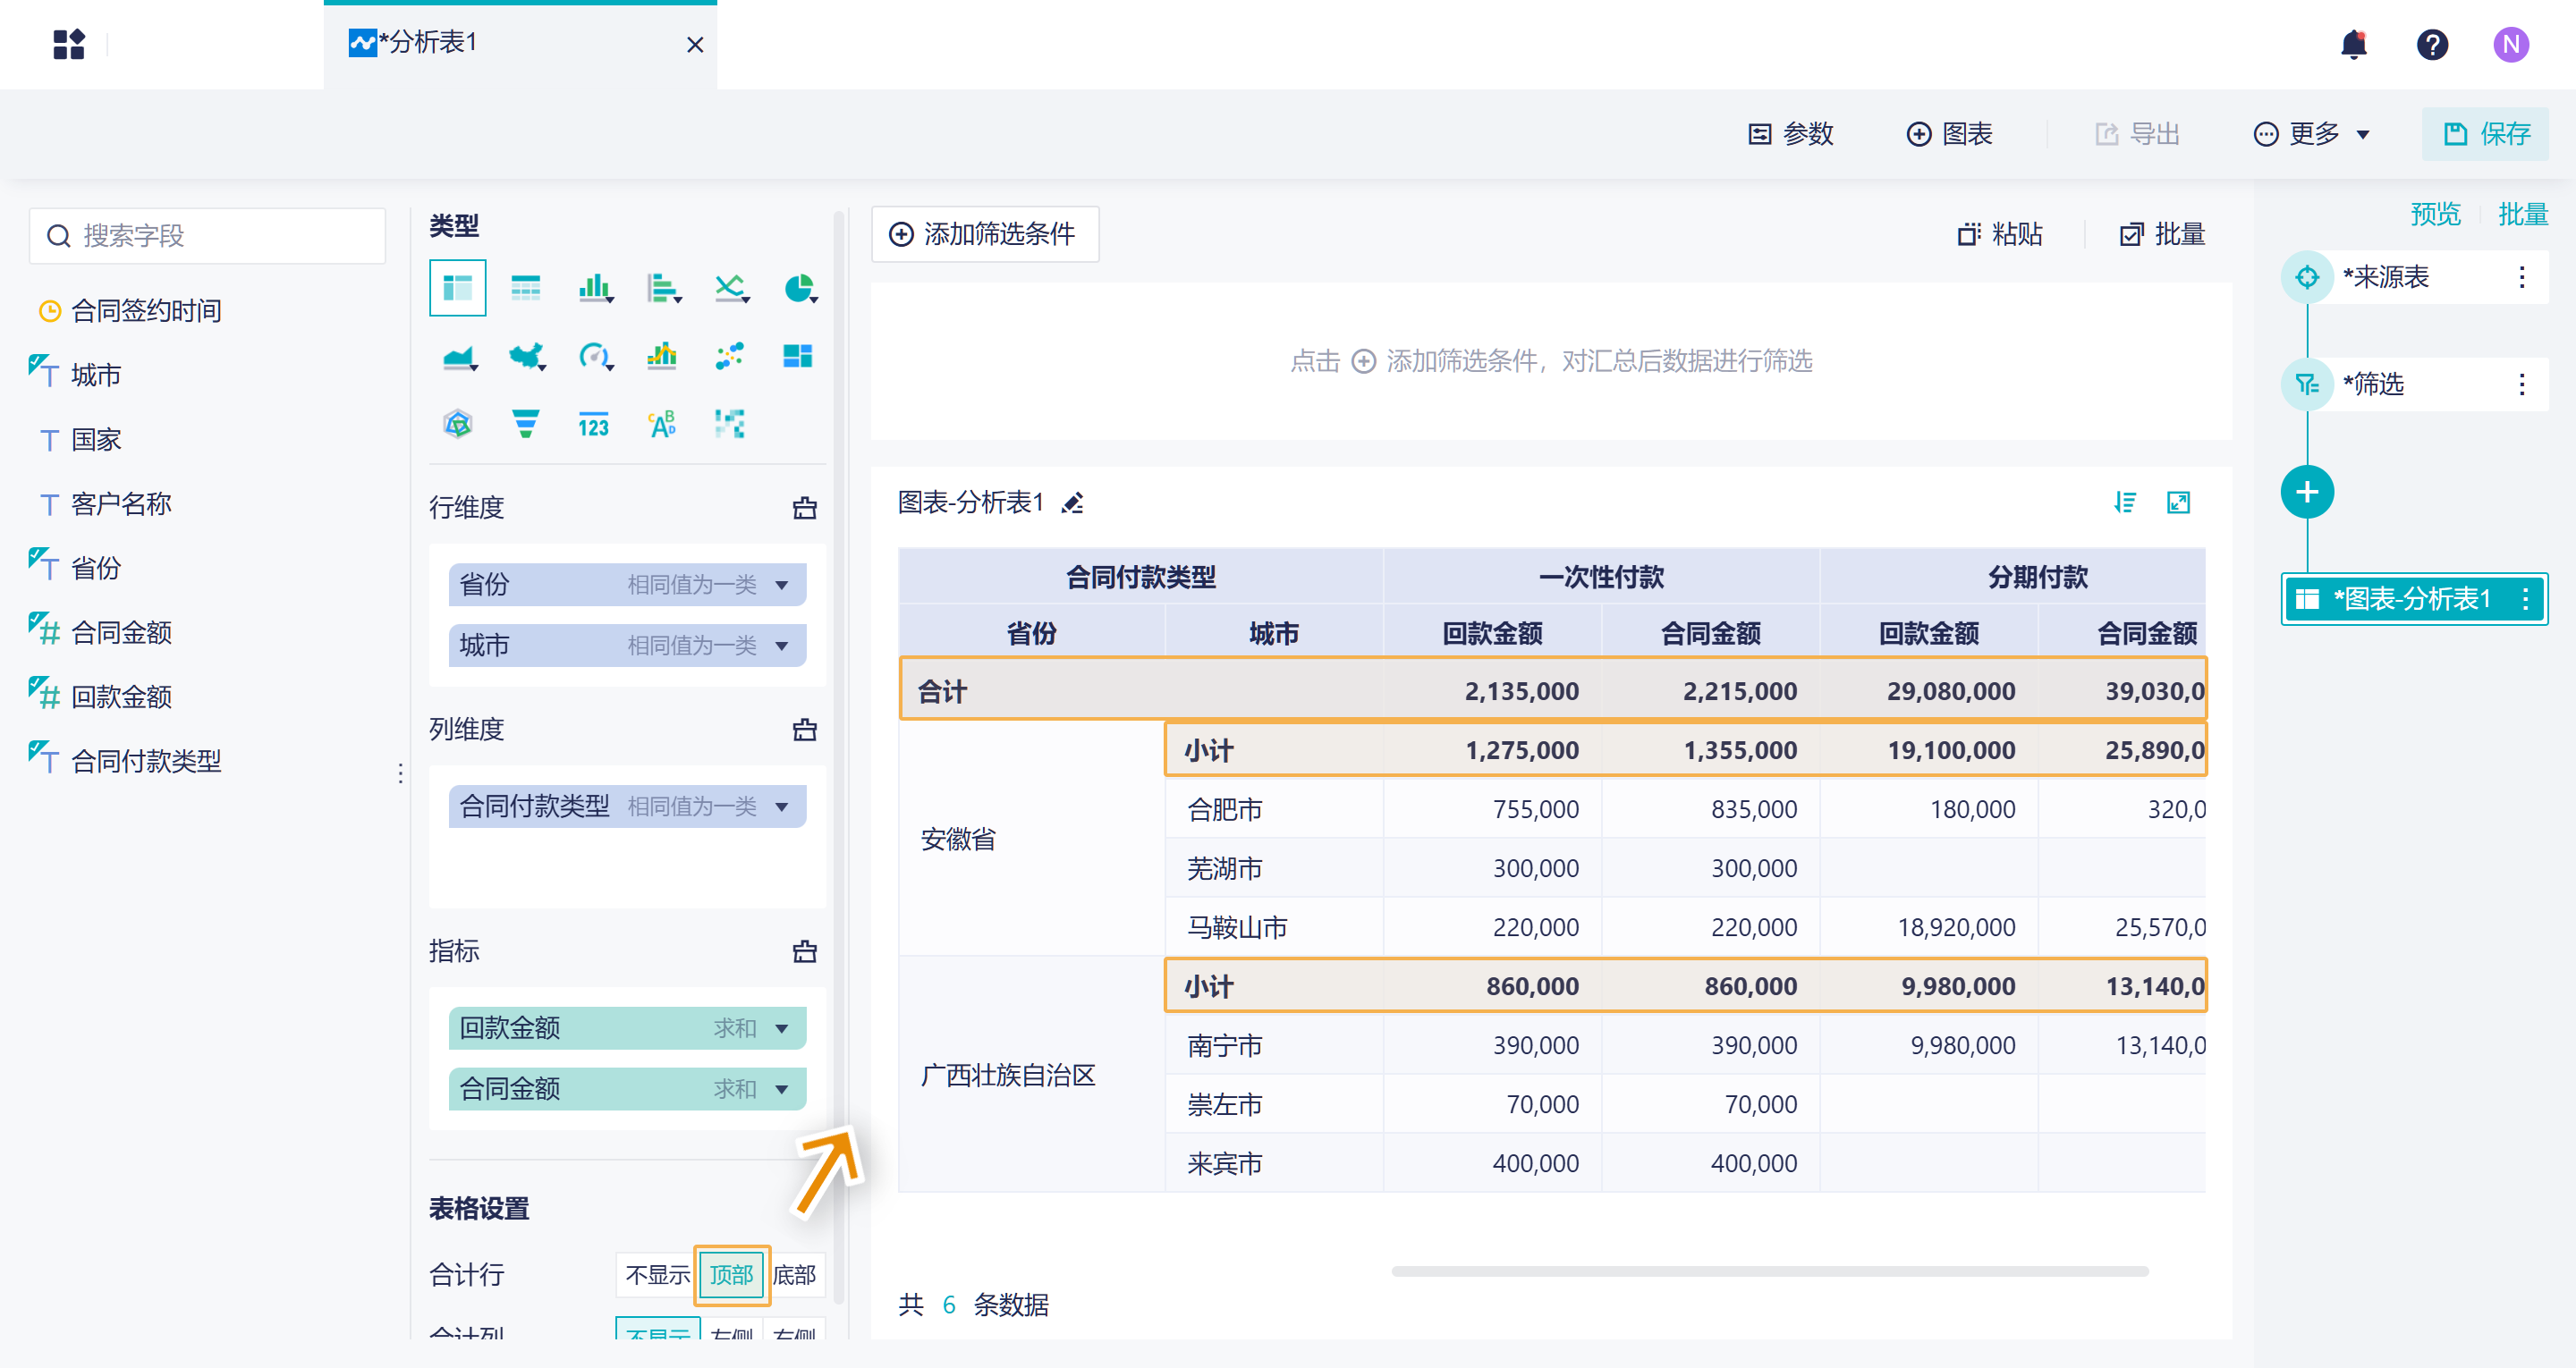2576x1368 pixels.
Task: Set total row position to 顶部
Action: 731,1275
